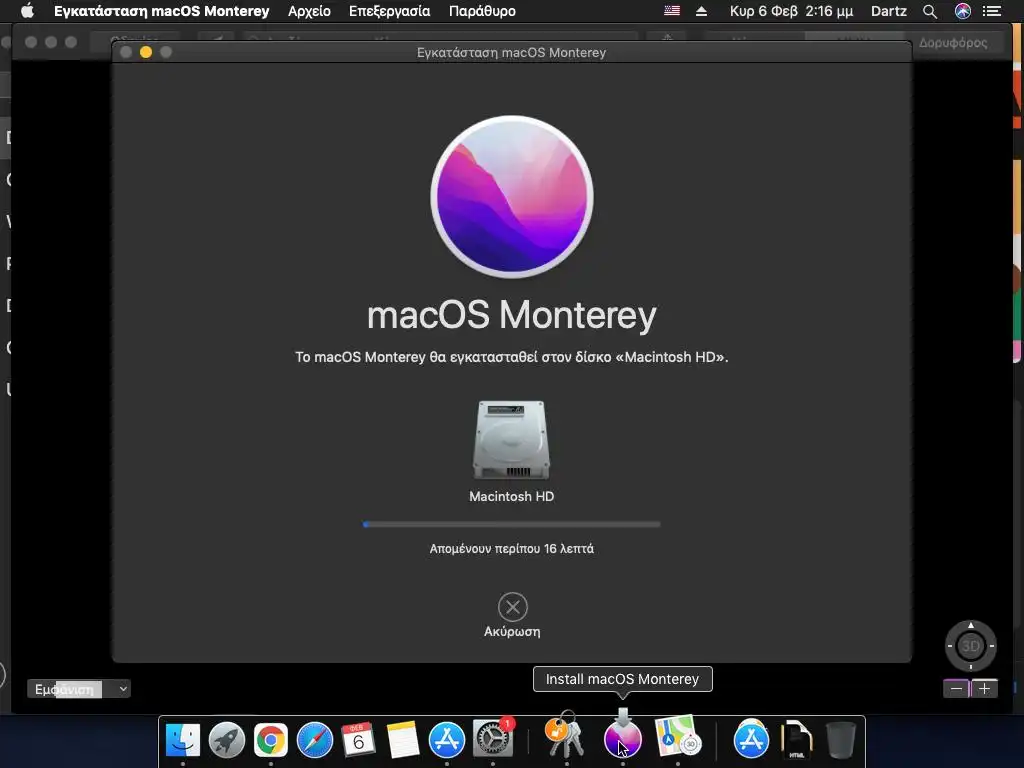Click the Ακύρωση label

point(512,632)
